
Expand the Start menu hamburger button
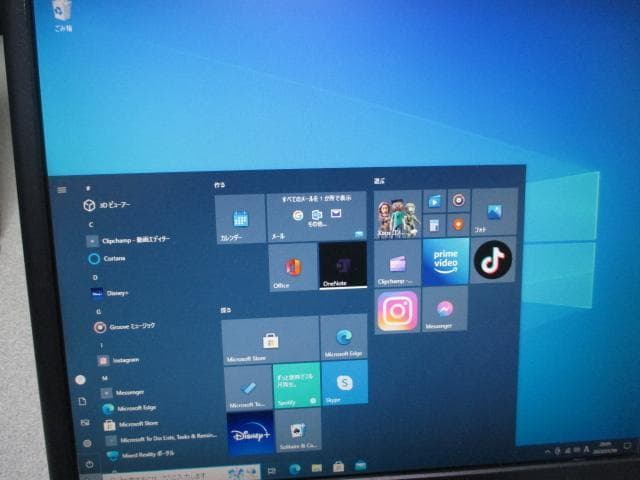click(62, 190)
